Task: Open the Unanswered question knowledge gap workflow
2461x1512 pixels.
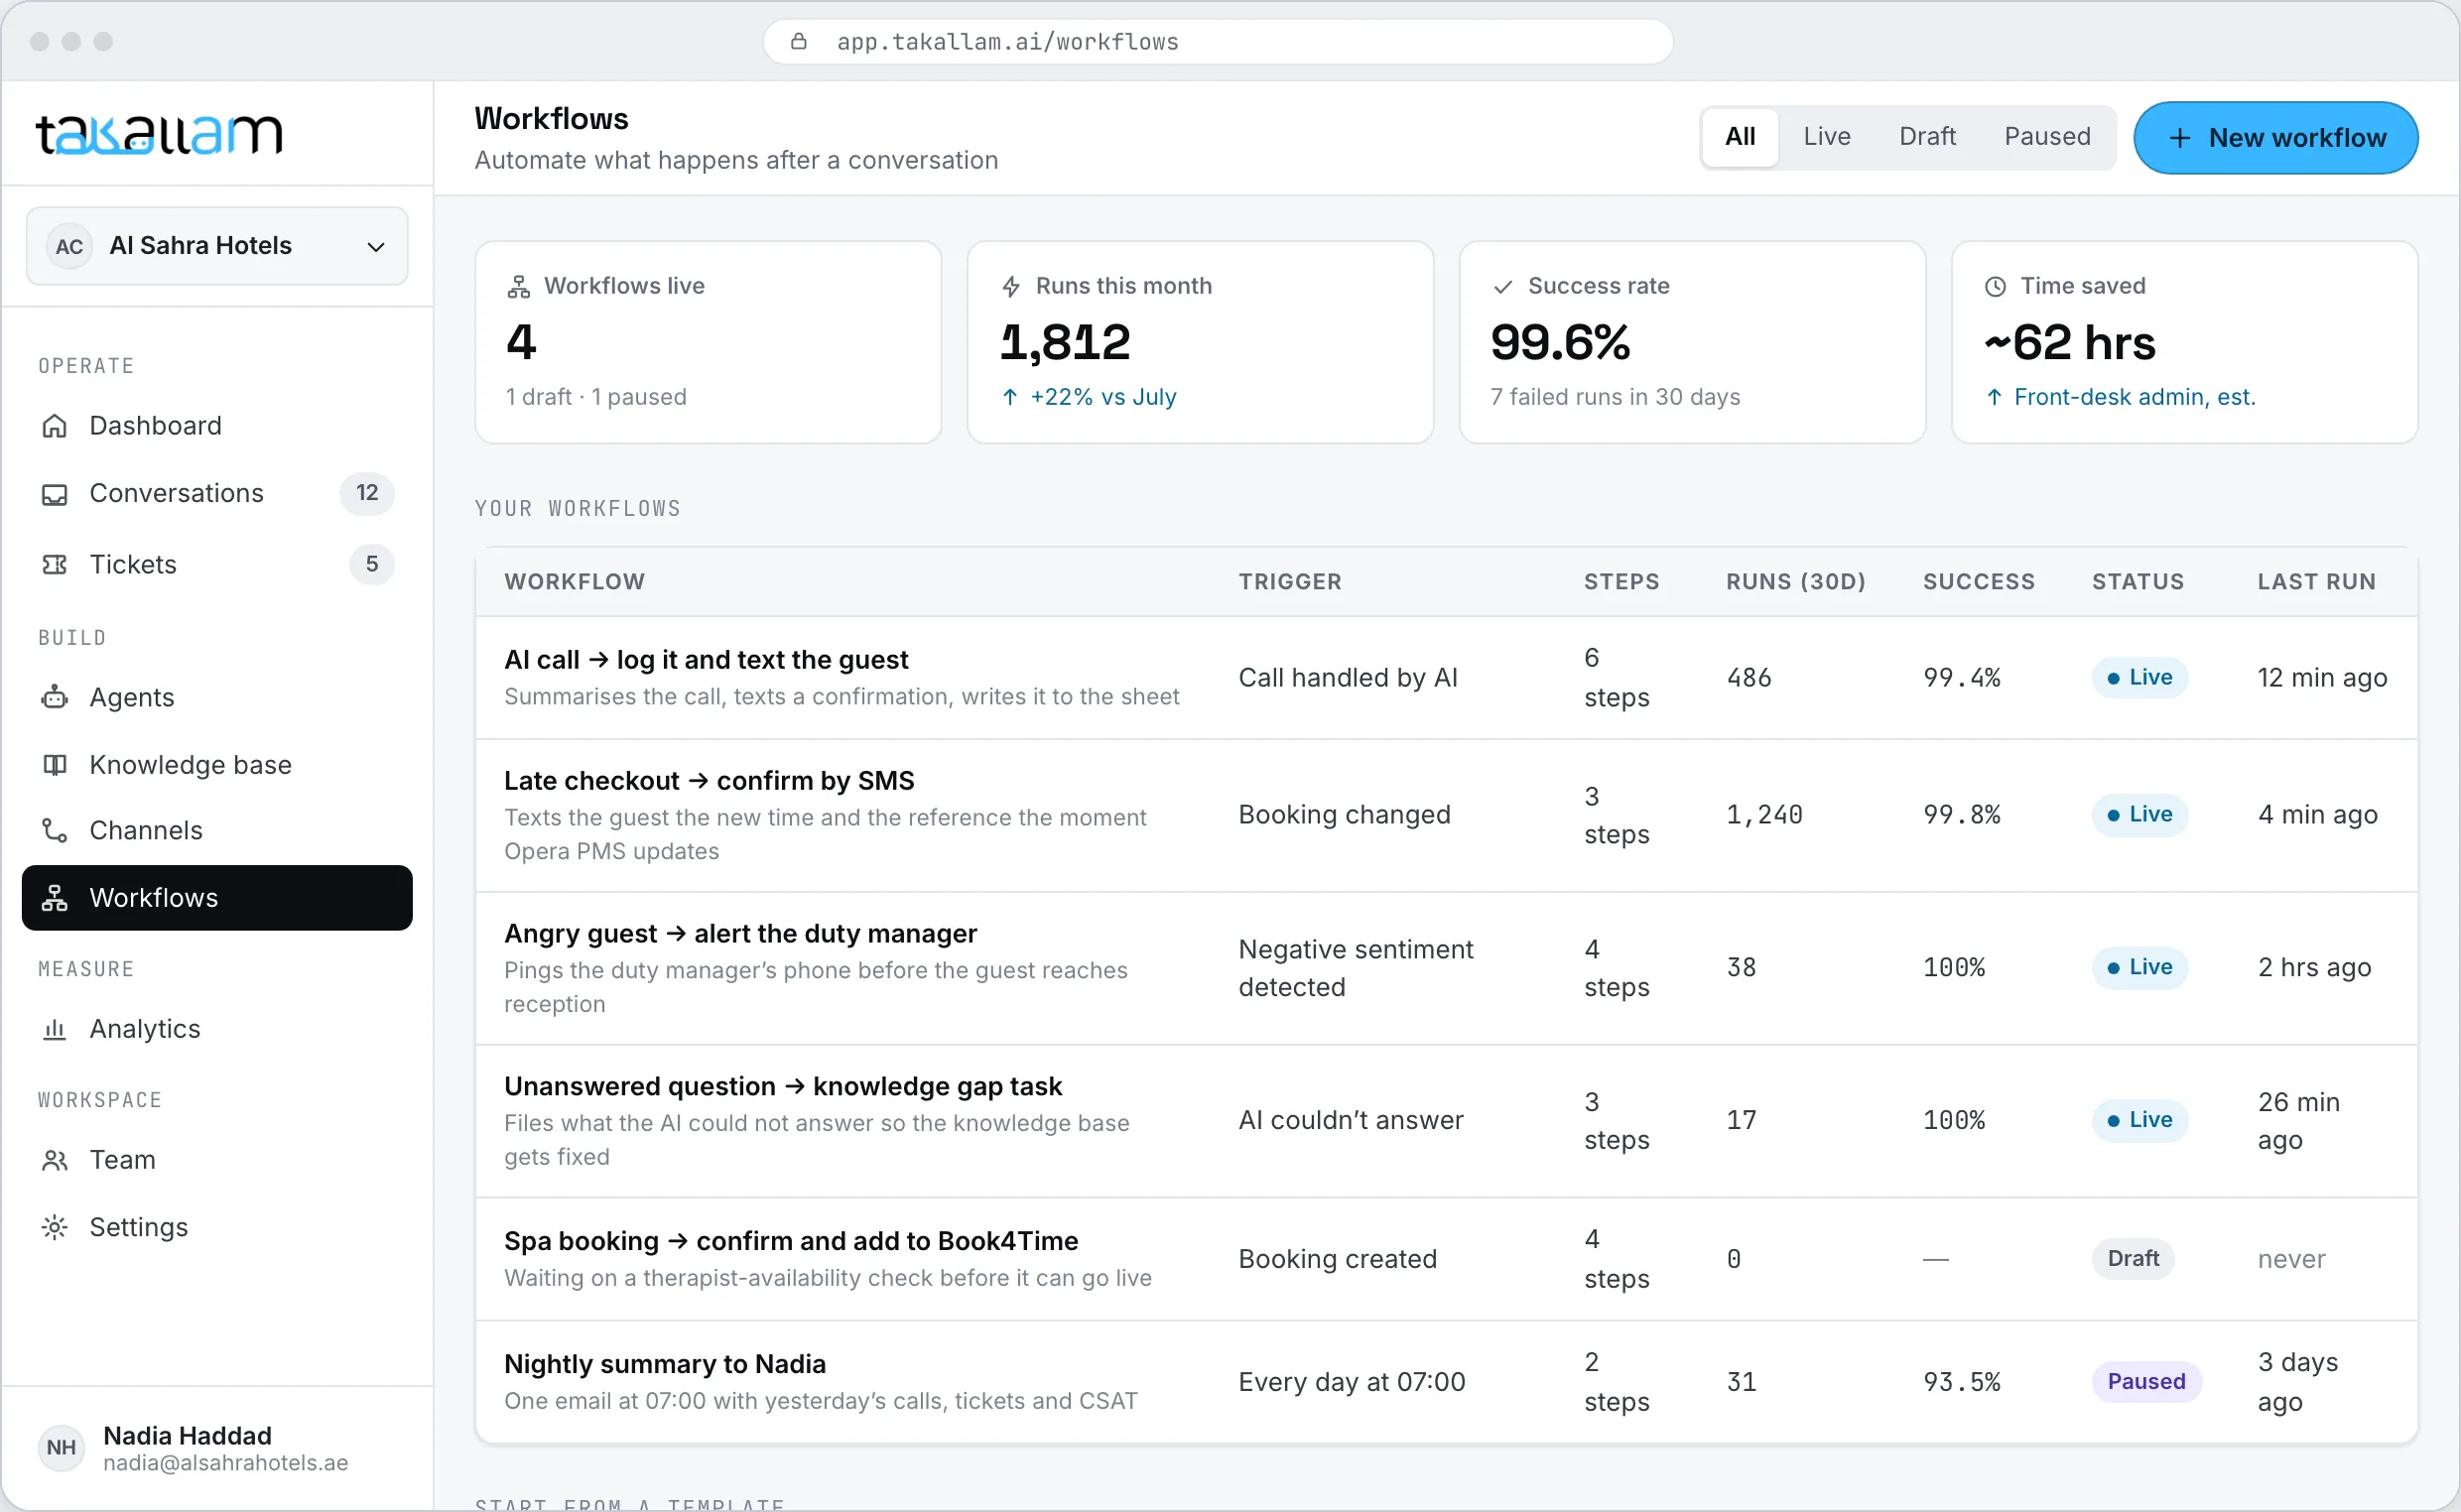Action: (x=1446, y=1122)
